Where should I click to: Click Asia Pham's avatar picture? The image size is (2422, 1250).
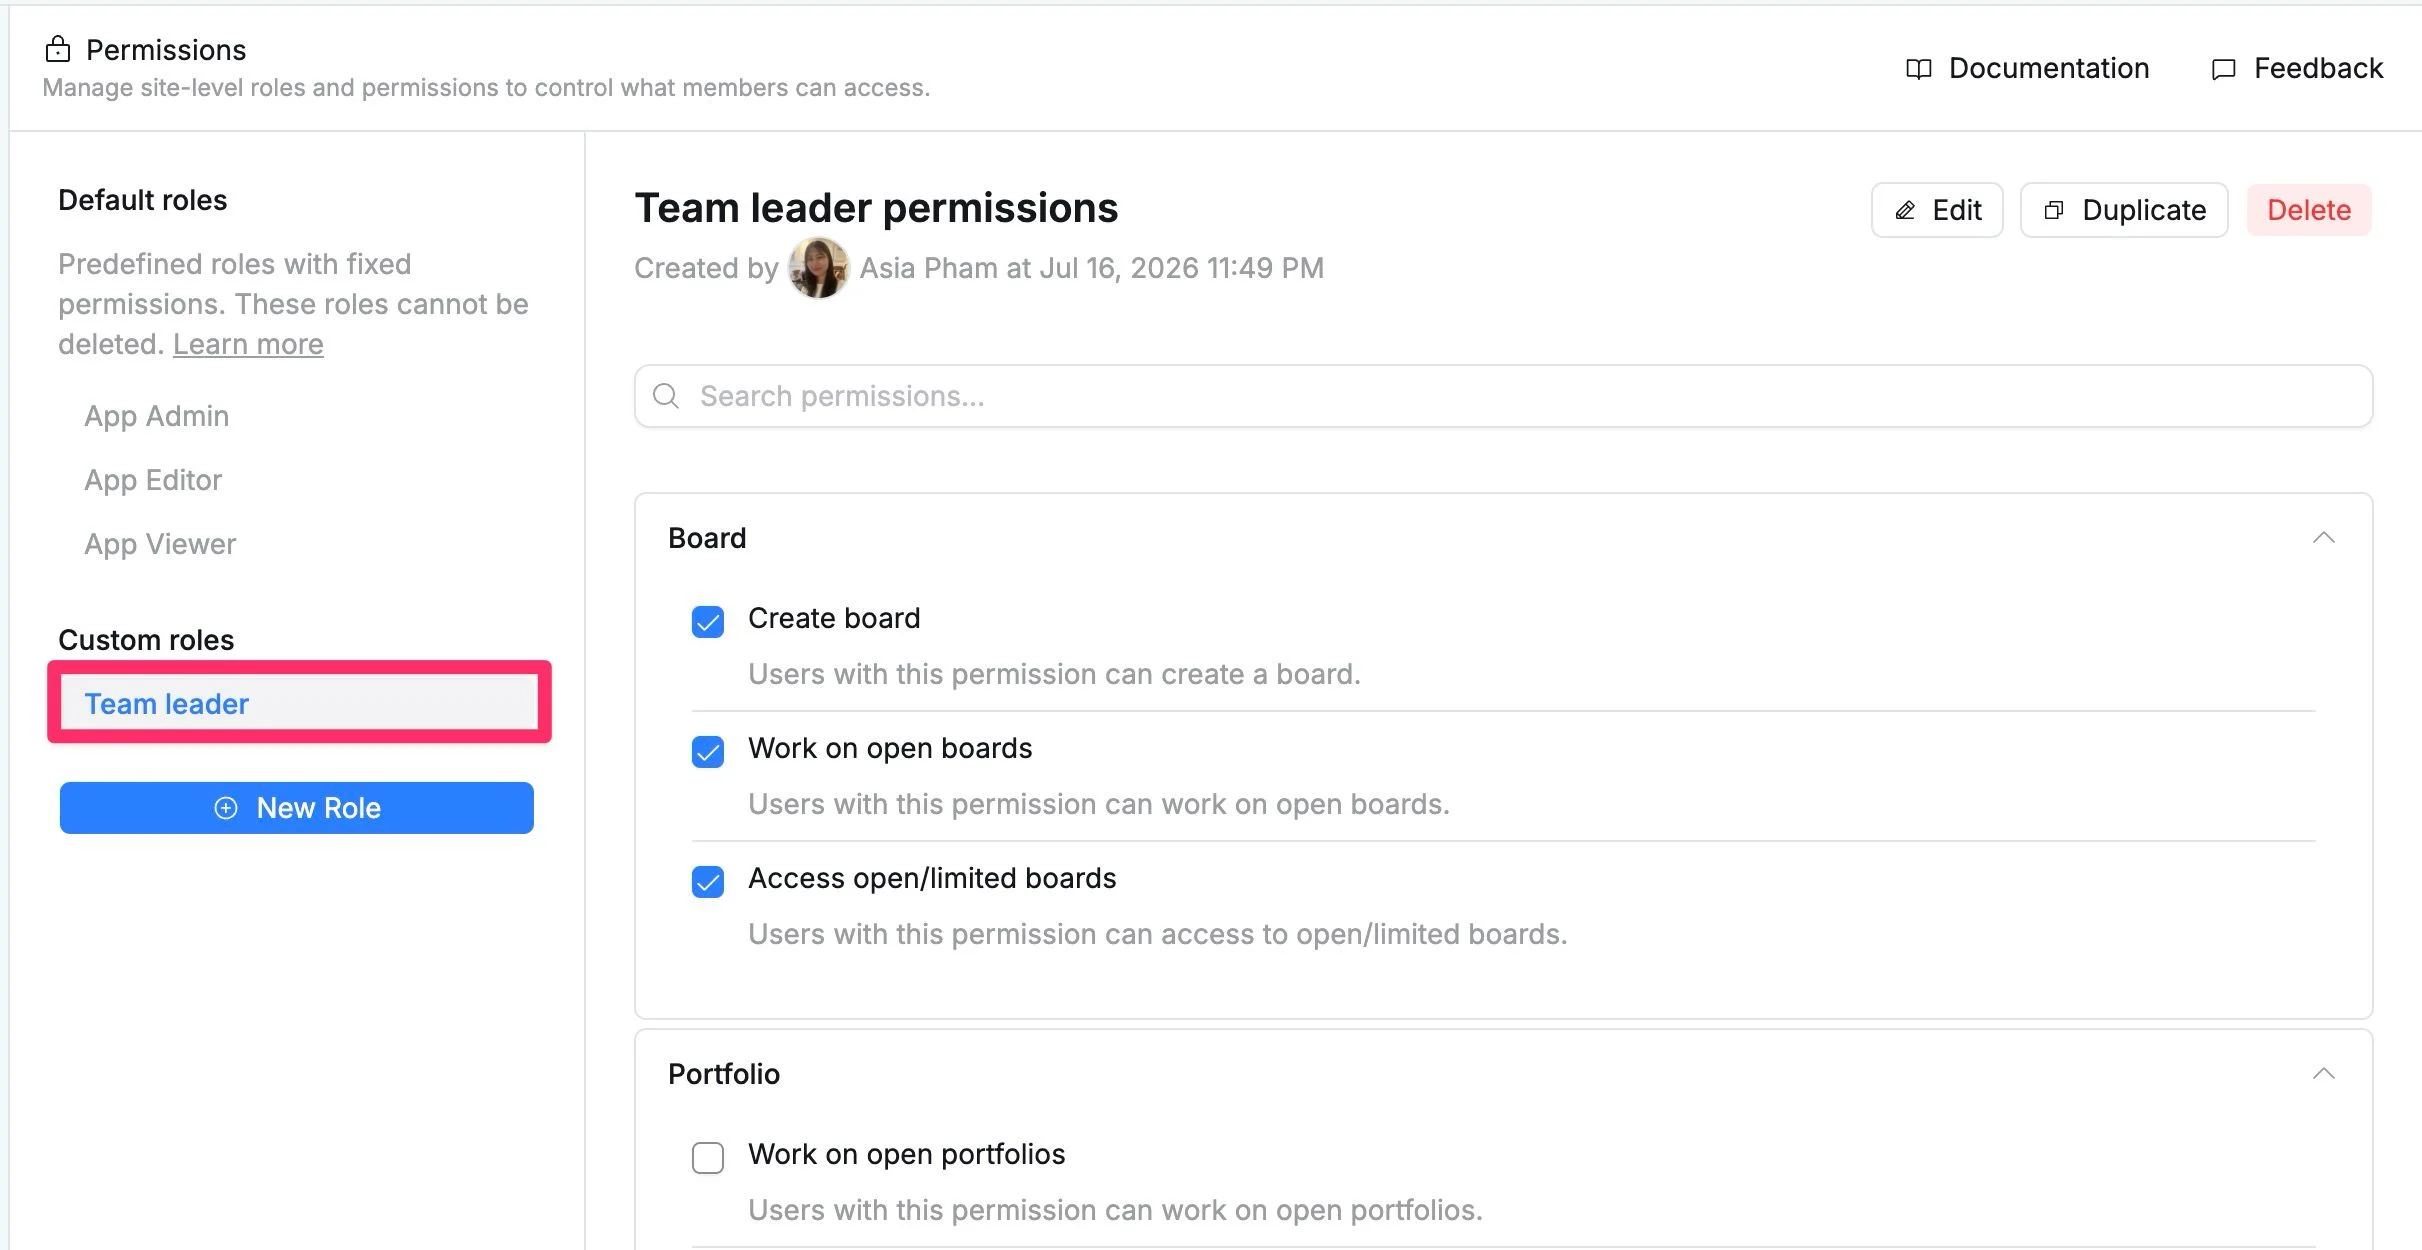[818, 267]
